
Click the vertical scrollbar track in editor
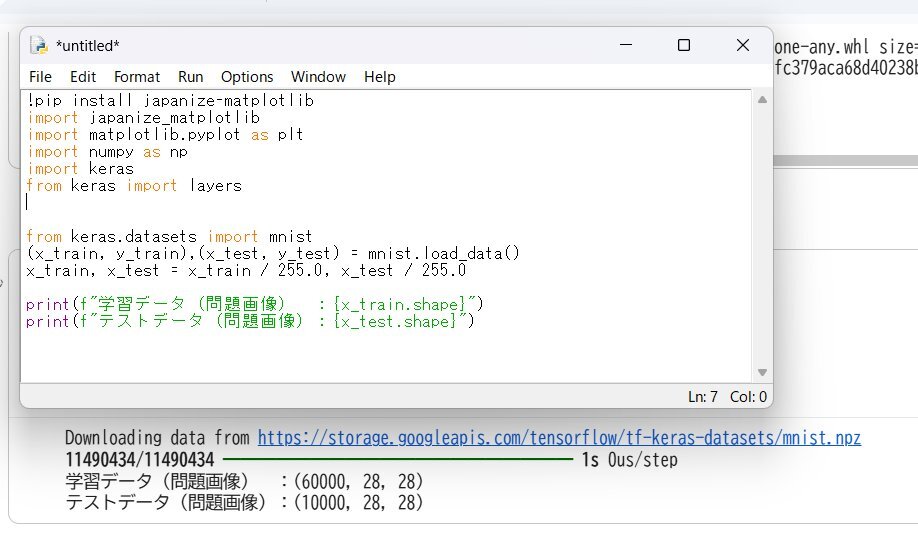tap(763, 240)
